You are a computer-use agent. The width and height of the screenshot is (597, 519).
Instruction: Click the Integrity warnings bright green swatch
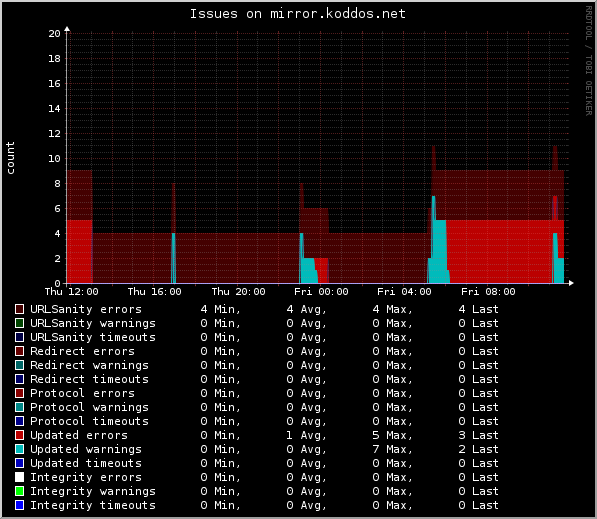click(19, 491)
